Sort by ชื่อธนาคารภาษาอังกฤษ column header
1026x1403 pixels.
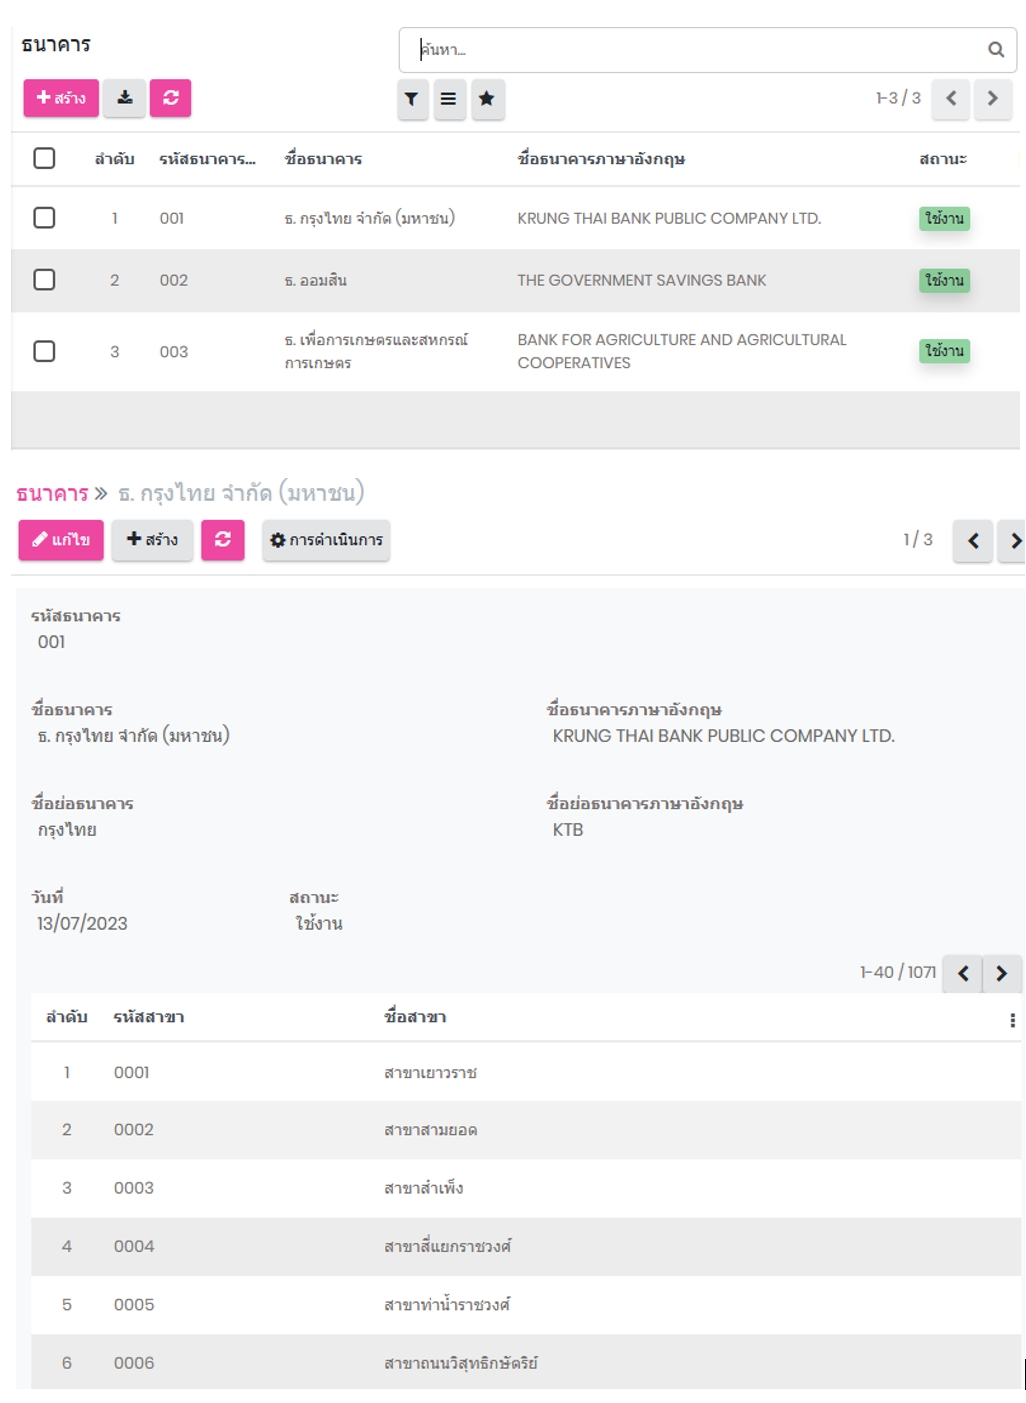pos(601,159)
